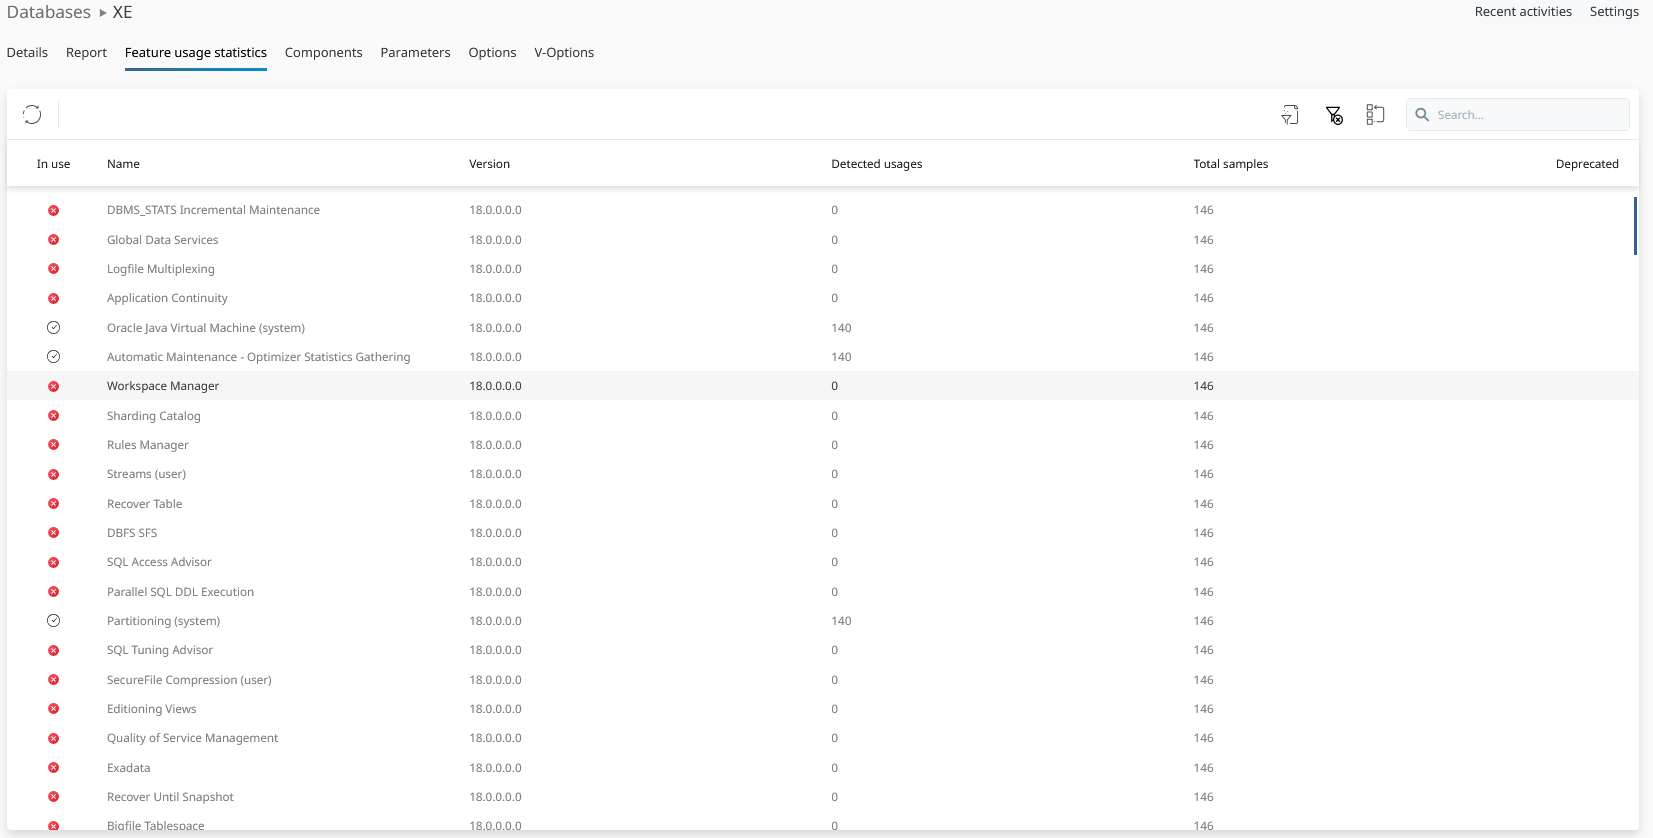
Task: Go to the Parameters tab
Action: 415,53
